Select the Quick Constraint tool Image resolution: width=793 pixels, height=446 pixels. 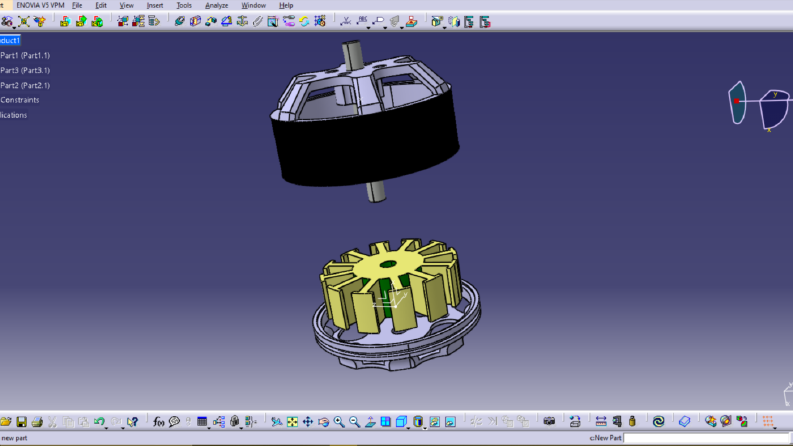point(273,21)
